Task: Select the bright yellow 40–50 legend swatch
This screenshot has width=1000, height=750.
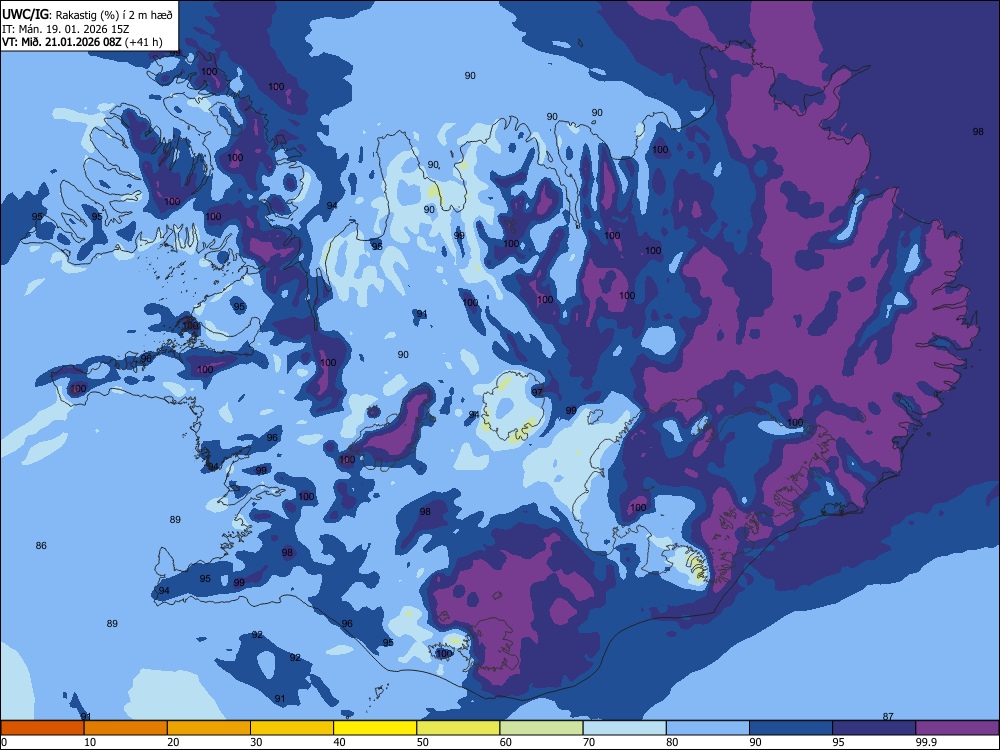Action: 375,728
